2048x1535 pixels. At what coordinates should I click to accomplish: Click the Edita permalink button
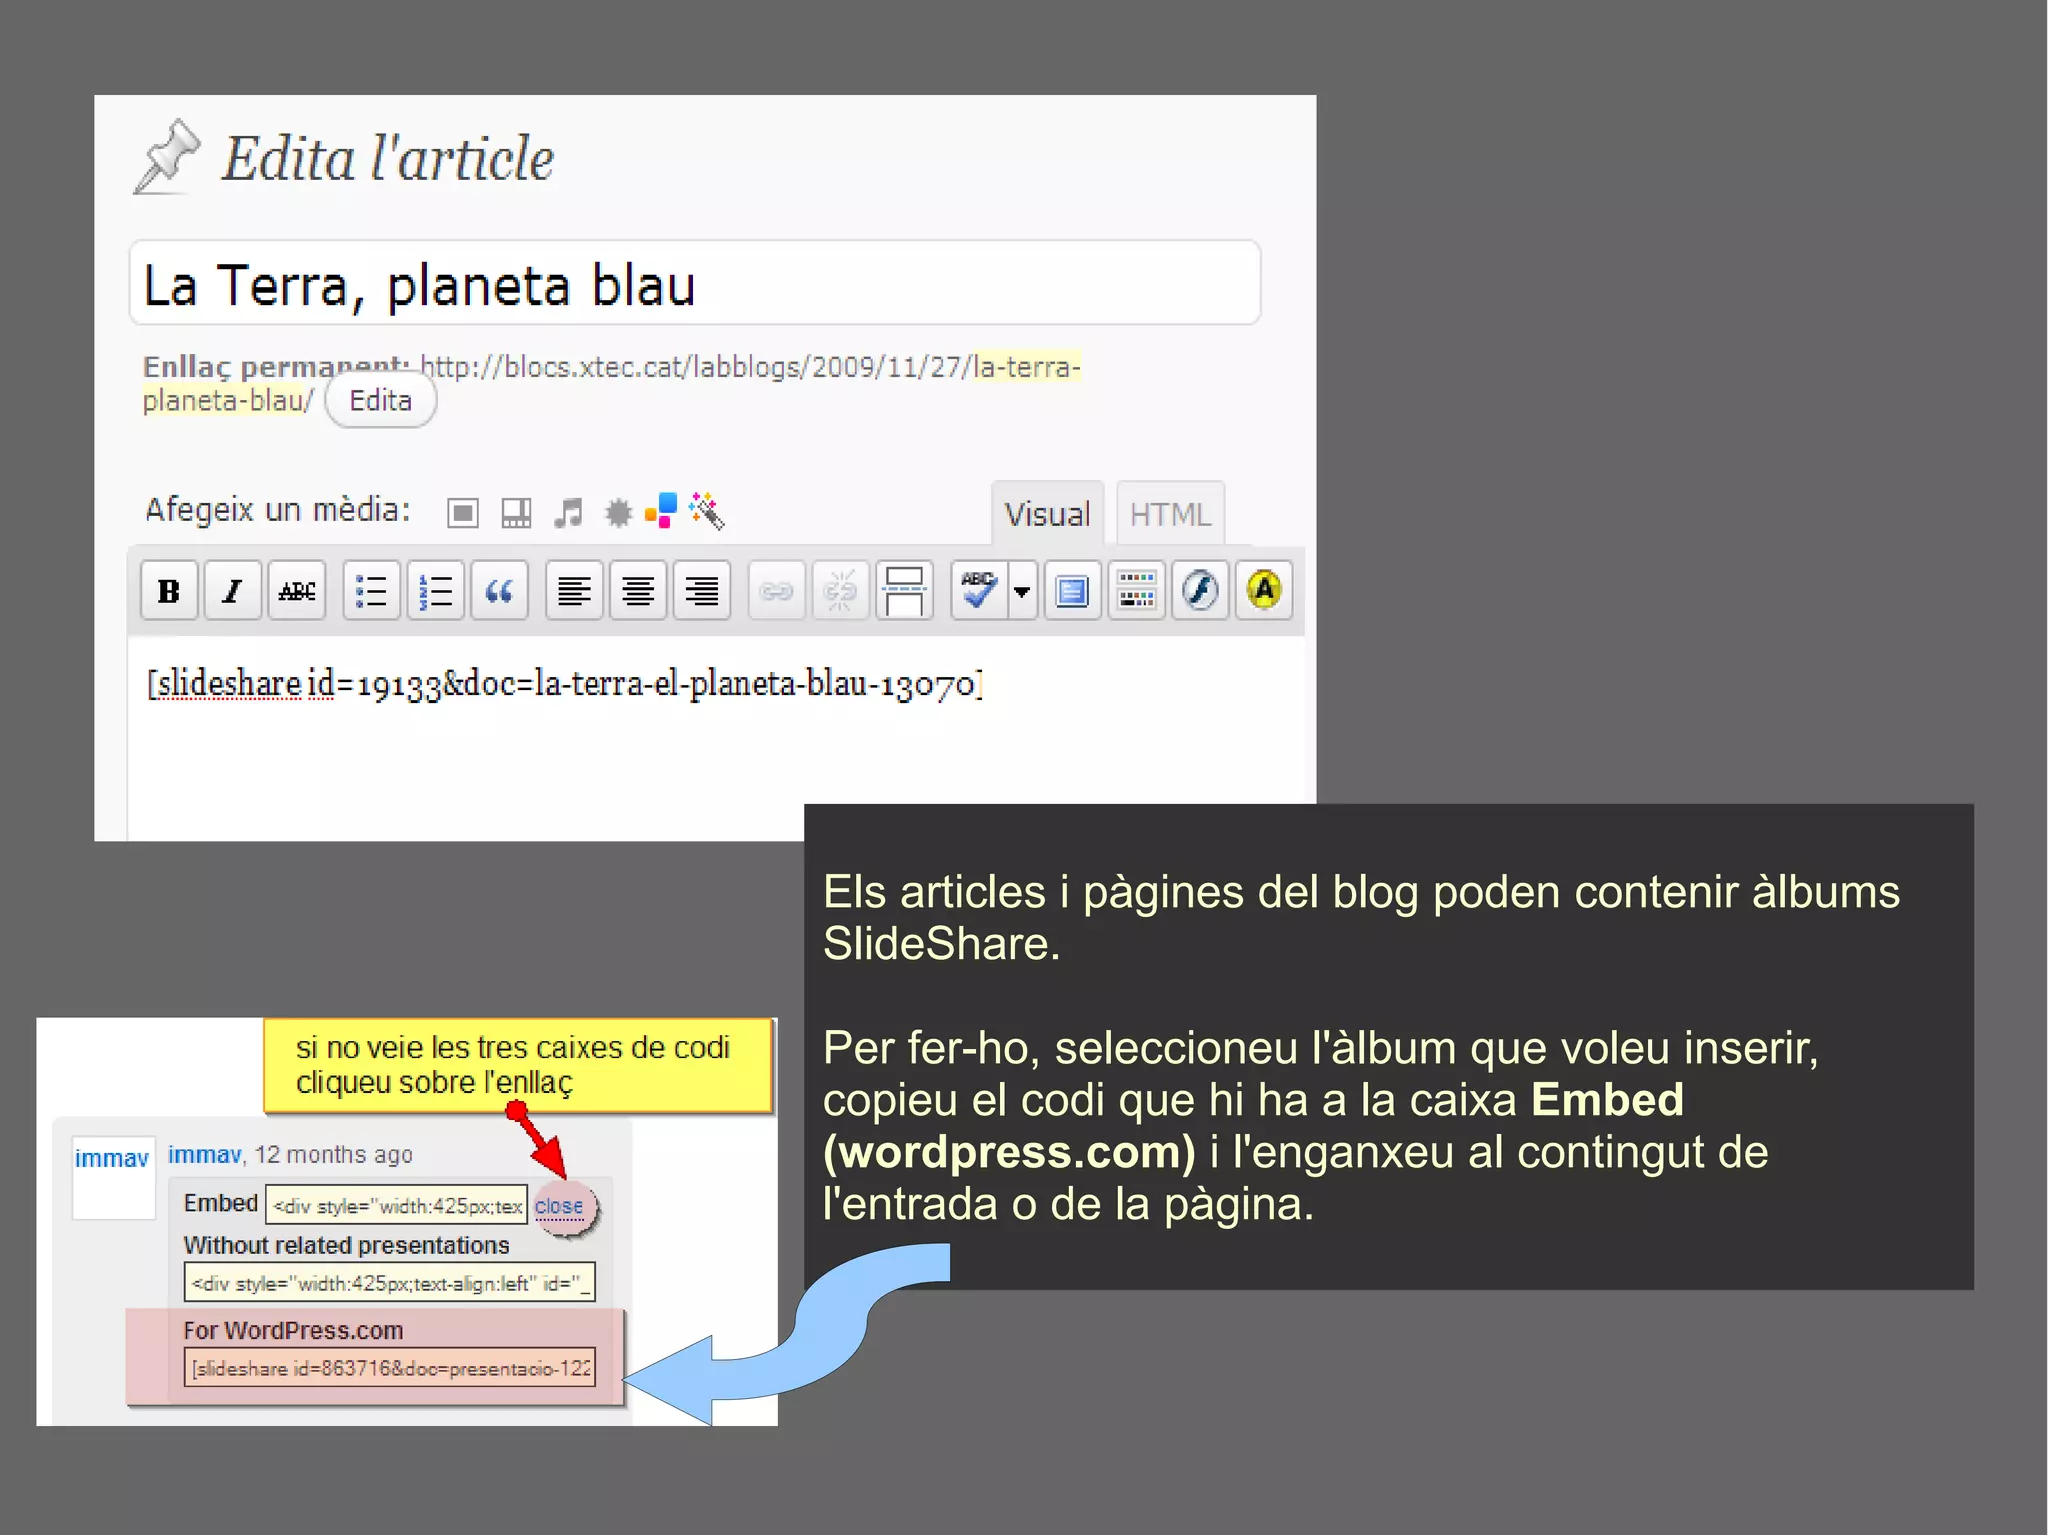[381, 400]
